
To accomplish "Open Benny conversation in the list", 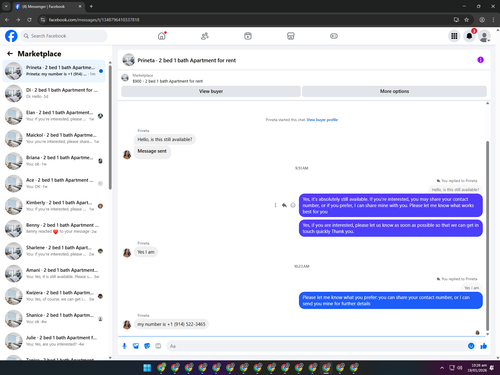I will pyautogui.click(x=54, y=228).
